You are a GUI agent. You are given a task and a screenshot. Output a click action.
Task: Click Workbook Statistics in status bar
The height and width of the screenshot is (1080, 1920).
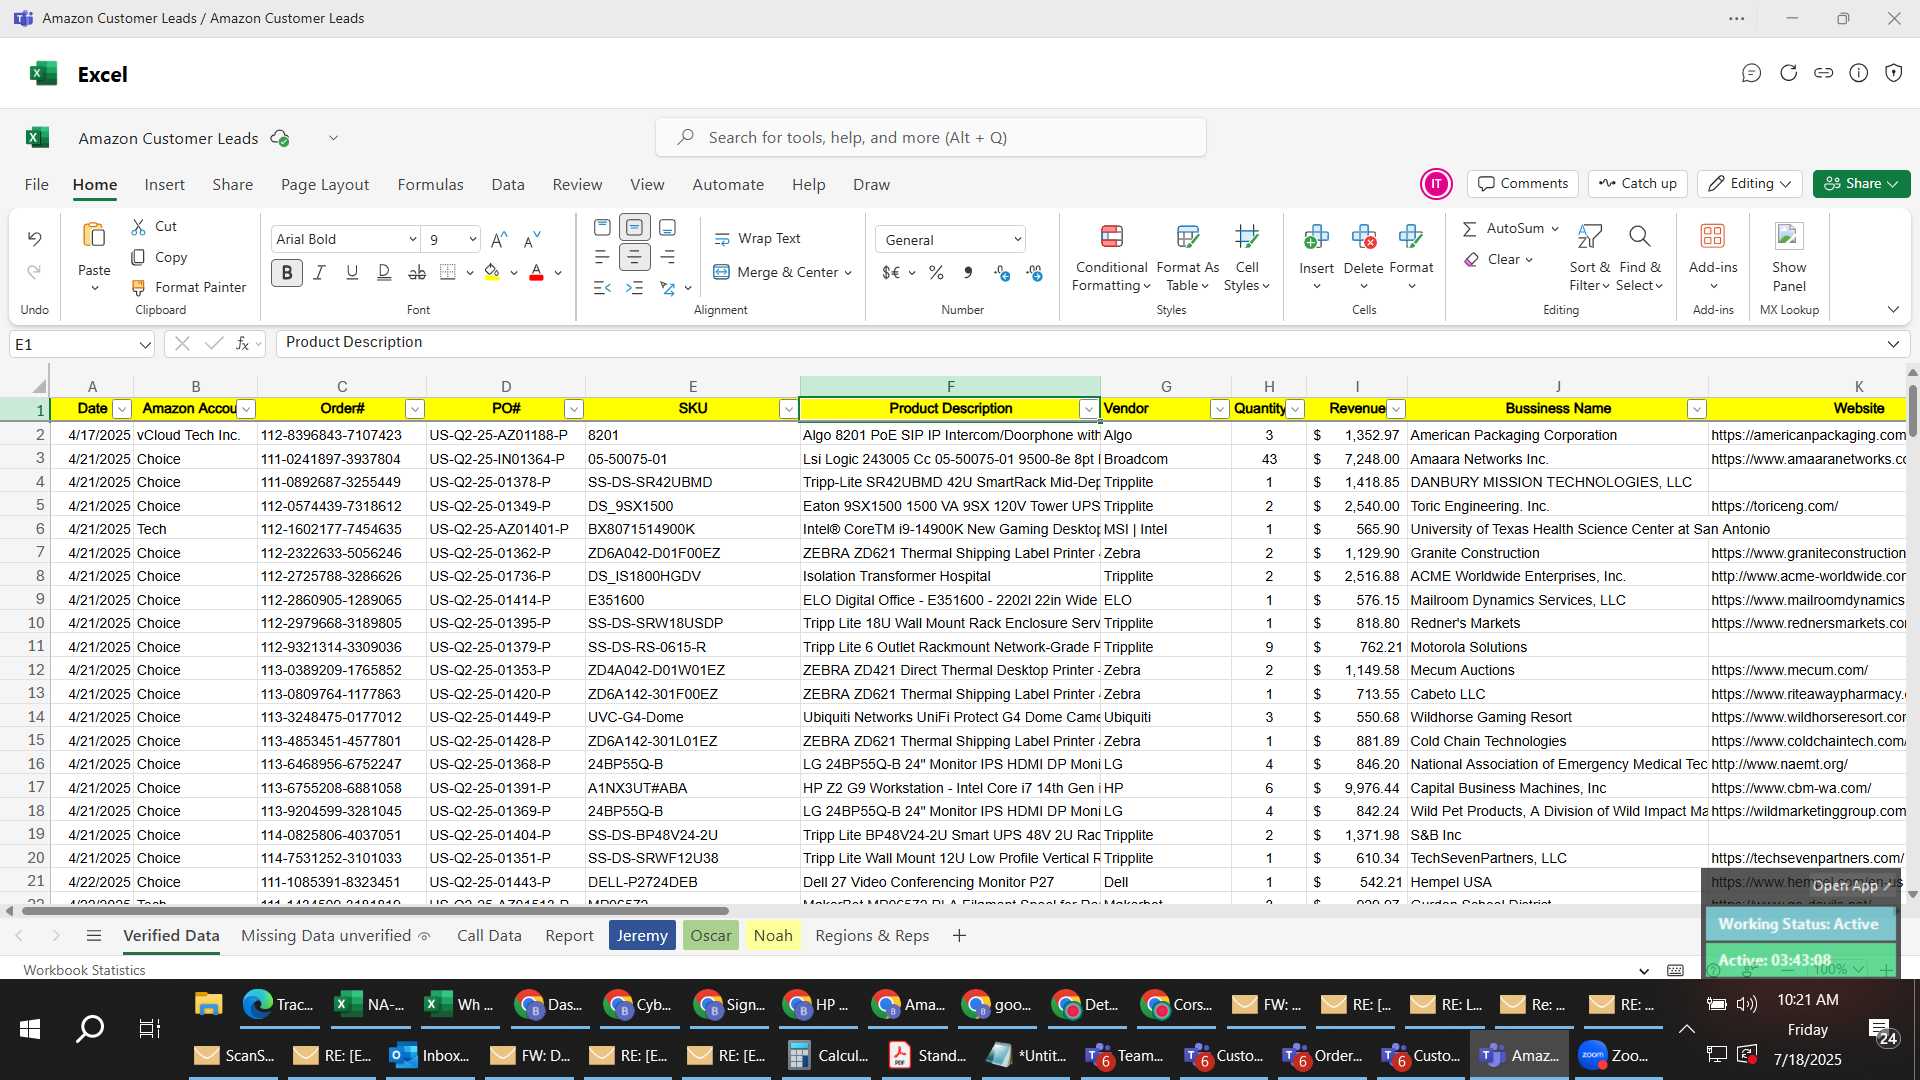84,970
